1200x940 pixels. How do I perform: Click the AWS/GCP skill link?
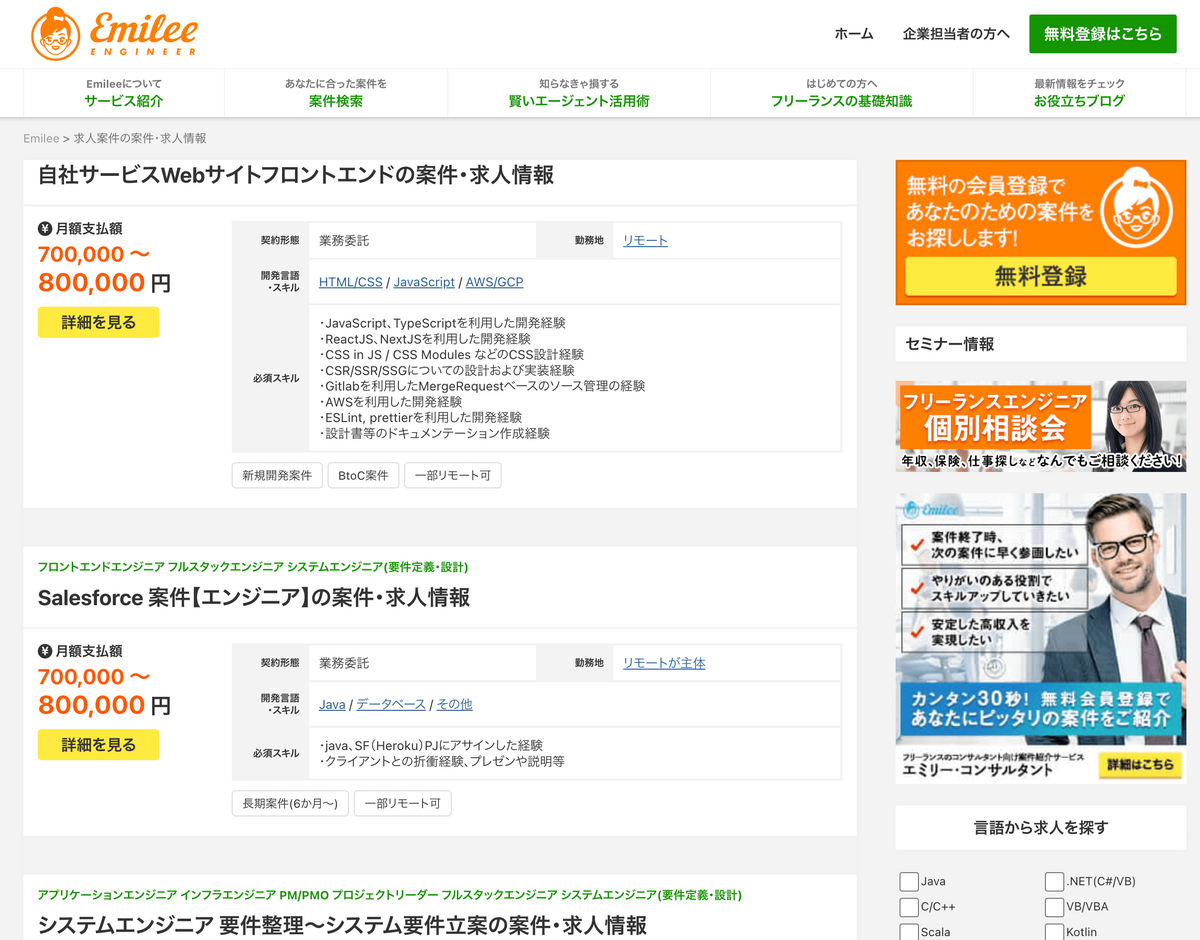(495, 282)
